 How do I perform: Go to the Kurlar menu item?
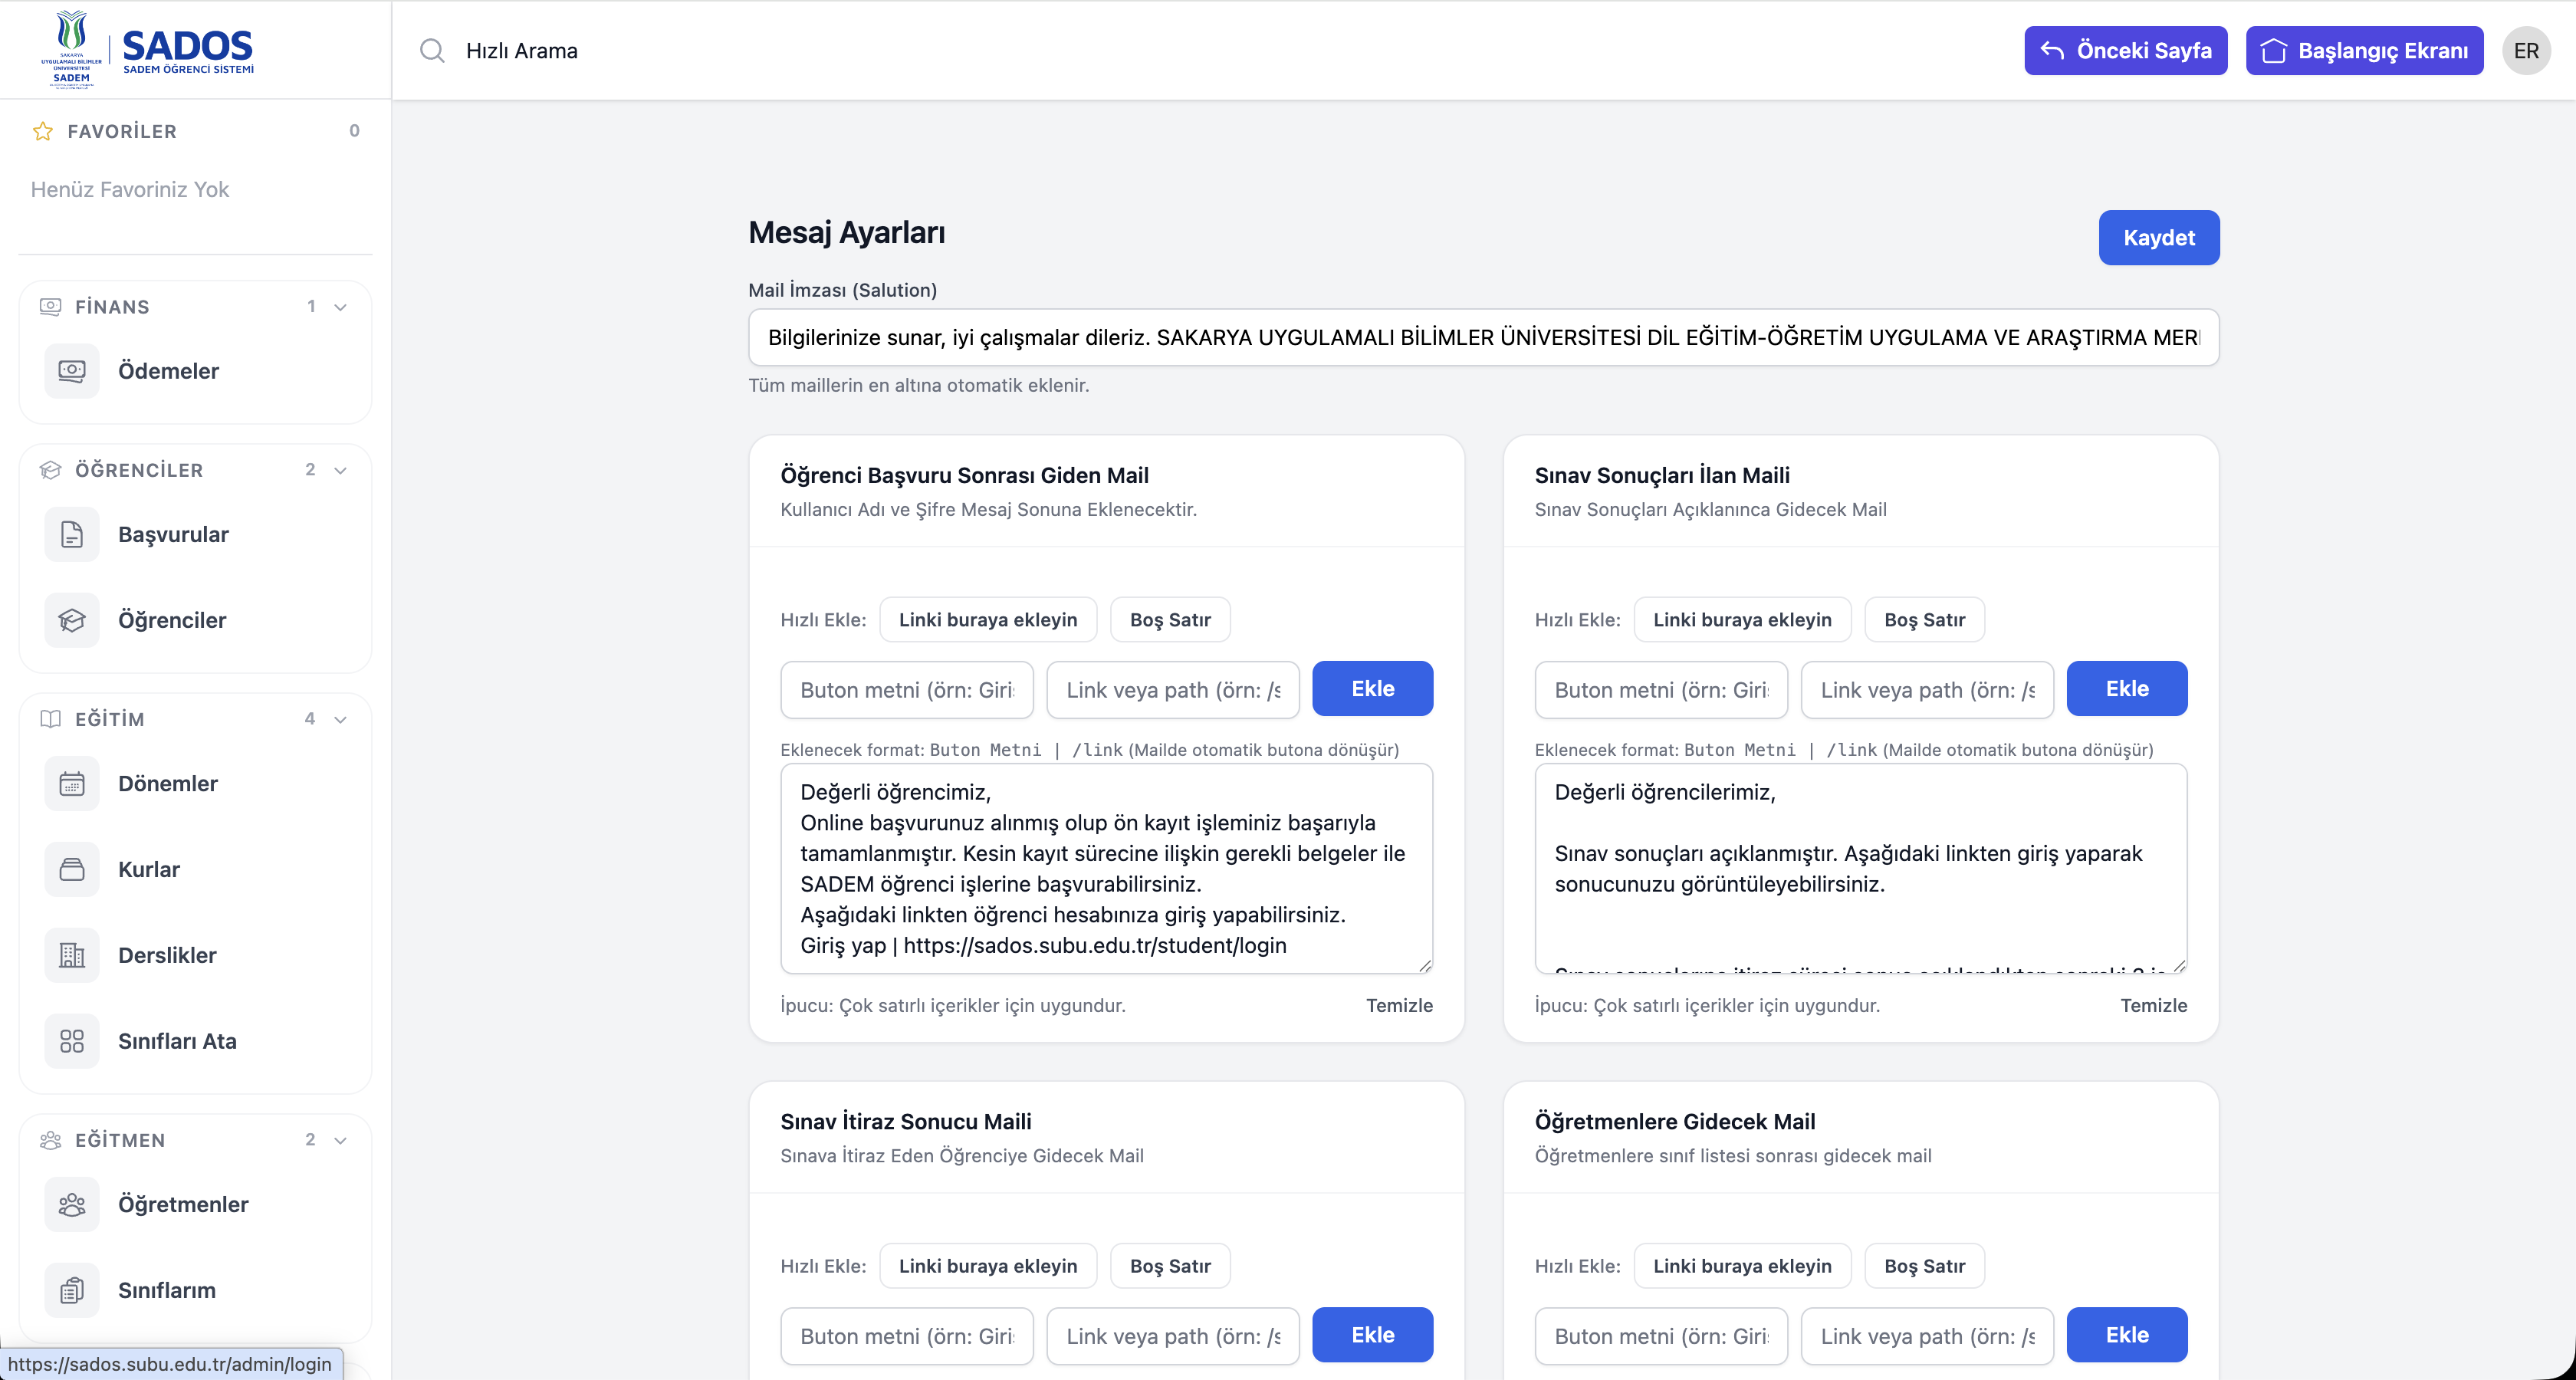(196, 869)
